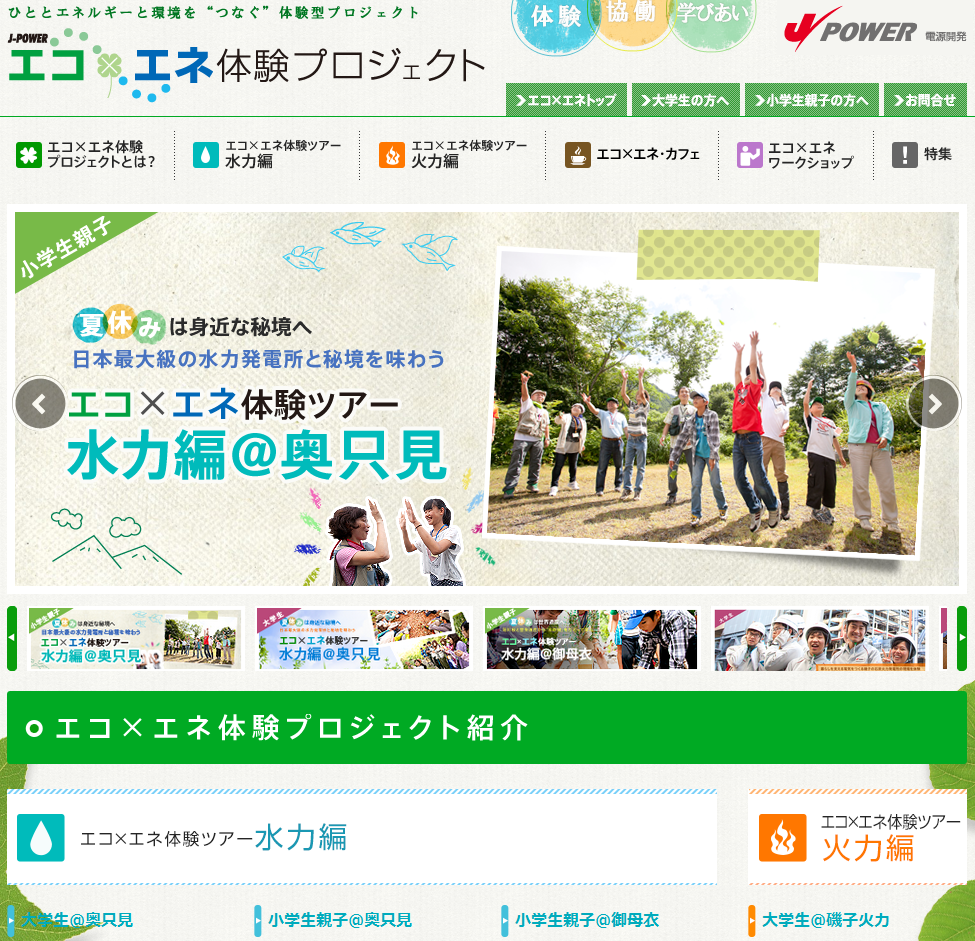Follow the 小学生親子@御母衣 link

(586, 920)
